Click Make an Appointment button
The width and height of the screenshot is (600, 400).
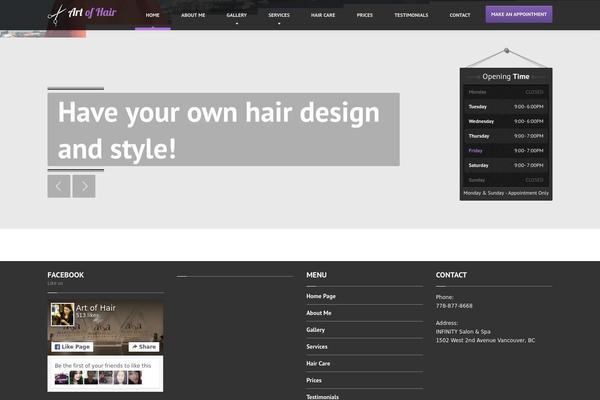coord(518,14)
